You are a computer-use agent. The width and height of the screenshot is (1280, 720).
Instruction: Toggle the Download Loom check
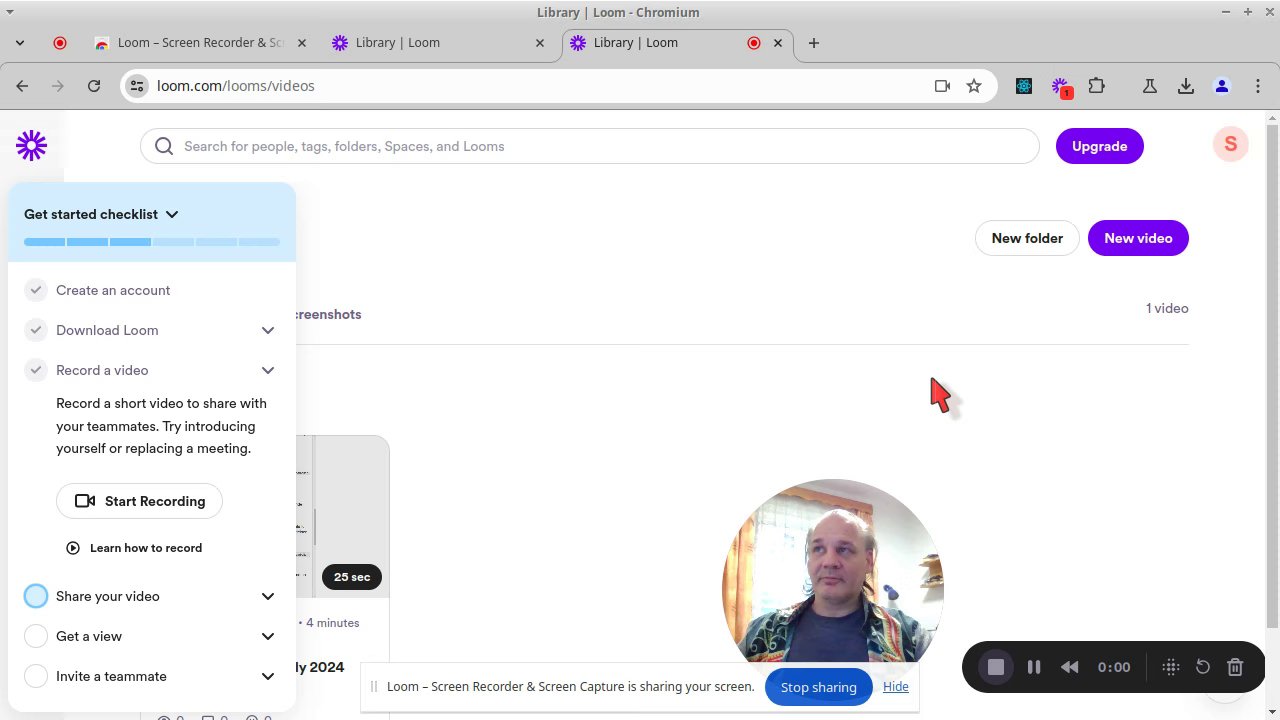point(36,330)
